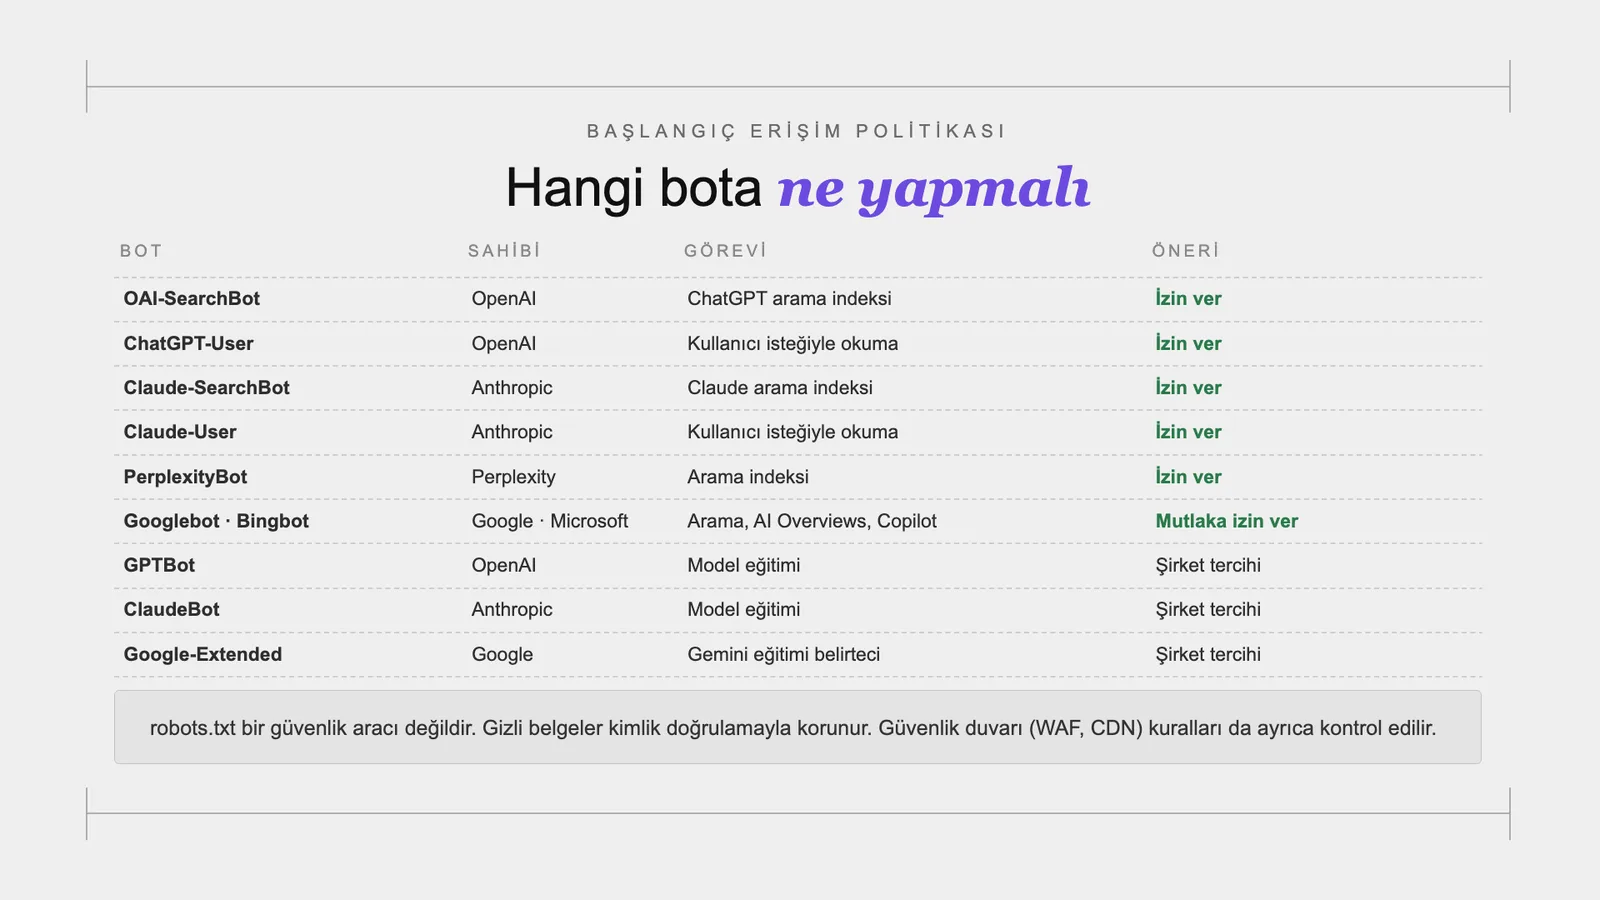
Task: Click Kullanıcı isteğiyle okuma in ChatGPT-User row
Action: click(x=793, y=343)
